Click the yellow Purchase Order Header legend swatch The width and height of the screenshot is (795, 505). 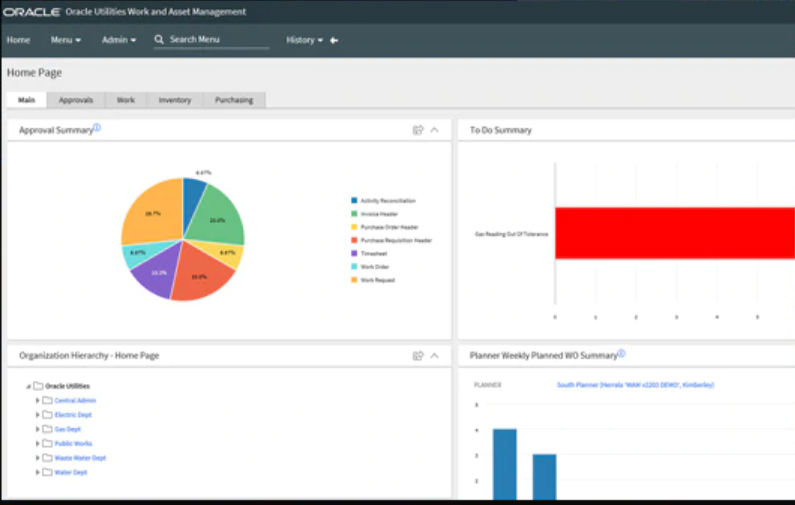click(354, 227)
